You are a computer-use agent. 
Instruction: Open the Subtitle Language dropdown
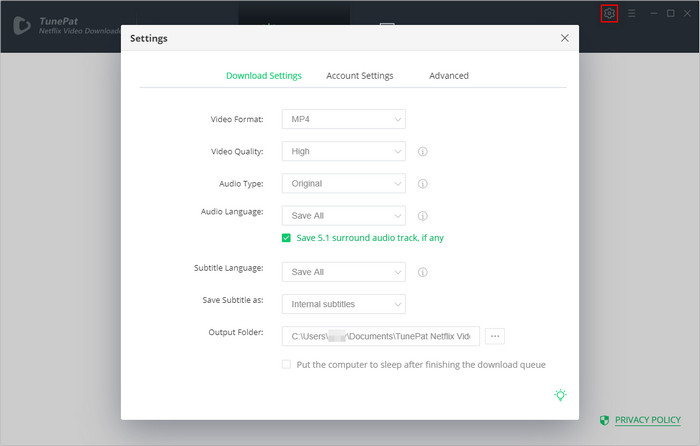click(x=344, y=272)
